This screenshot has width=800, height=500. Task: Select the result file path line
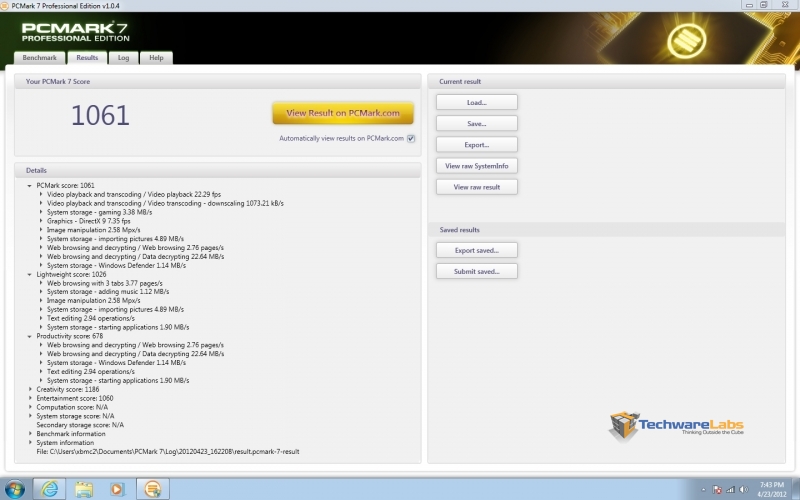[x=168, y=452]
